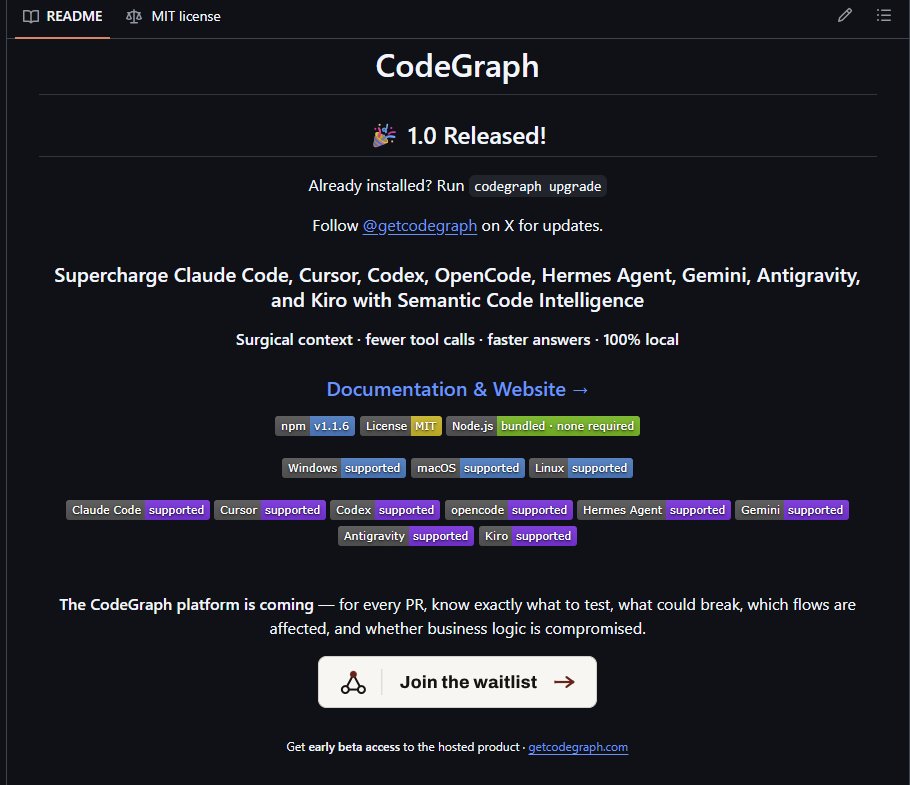Screen dimensions: 910x785
Task: Click the Kiro supported badge
Action: pos(528,536)
